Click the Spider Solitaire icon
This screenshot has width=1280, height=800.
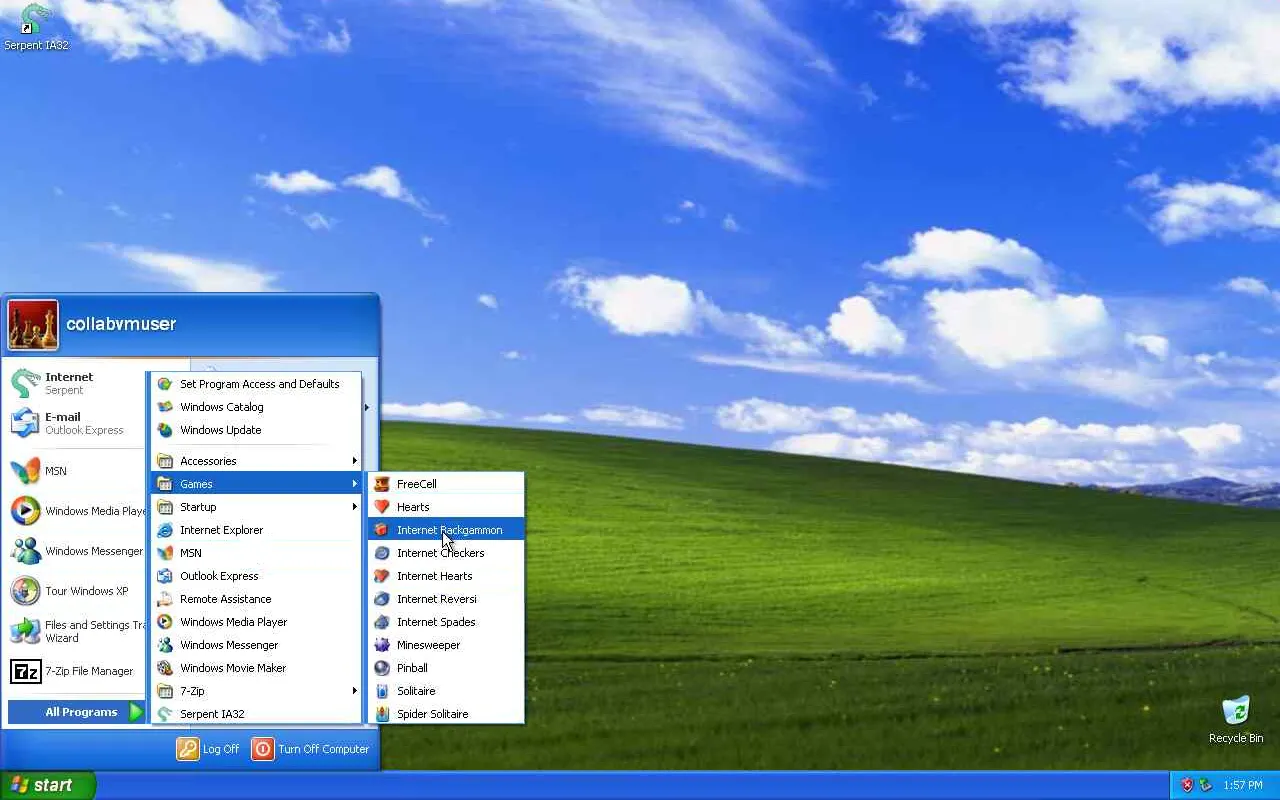[382, 714]
